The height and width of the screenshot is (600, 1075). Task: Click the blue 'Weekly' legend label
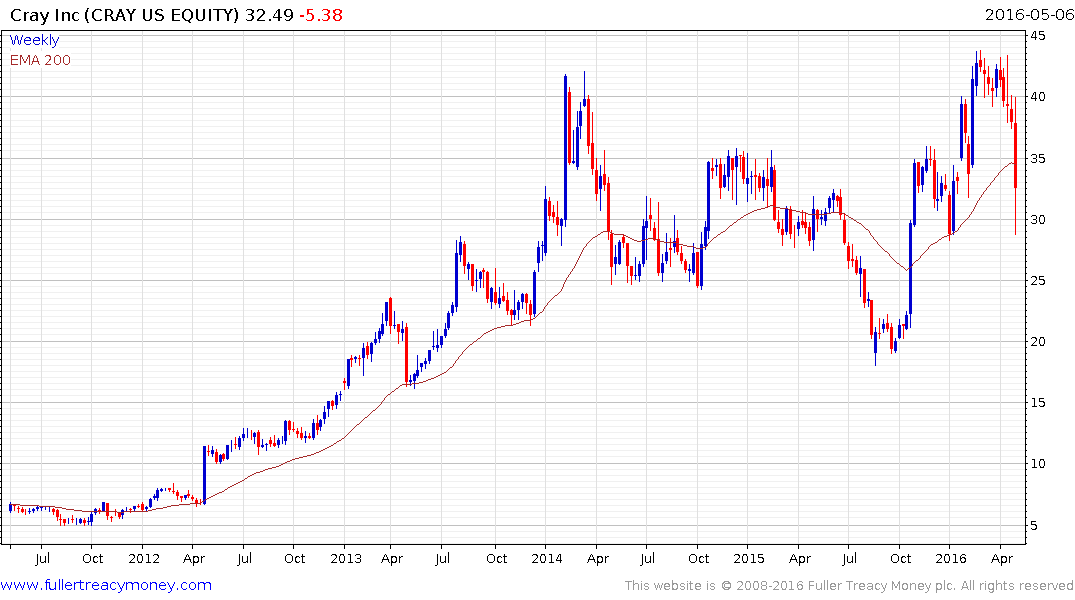[34, 40]
